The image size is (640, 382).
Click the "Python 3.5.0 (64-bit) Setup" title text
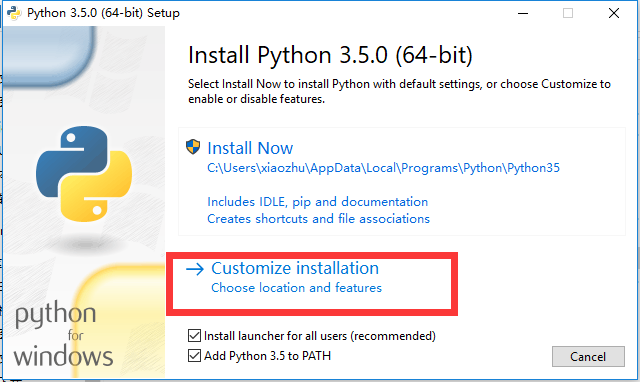click(x=103, y=13)
